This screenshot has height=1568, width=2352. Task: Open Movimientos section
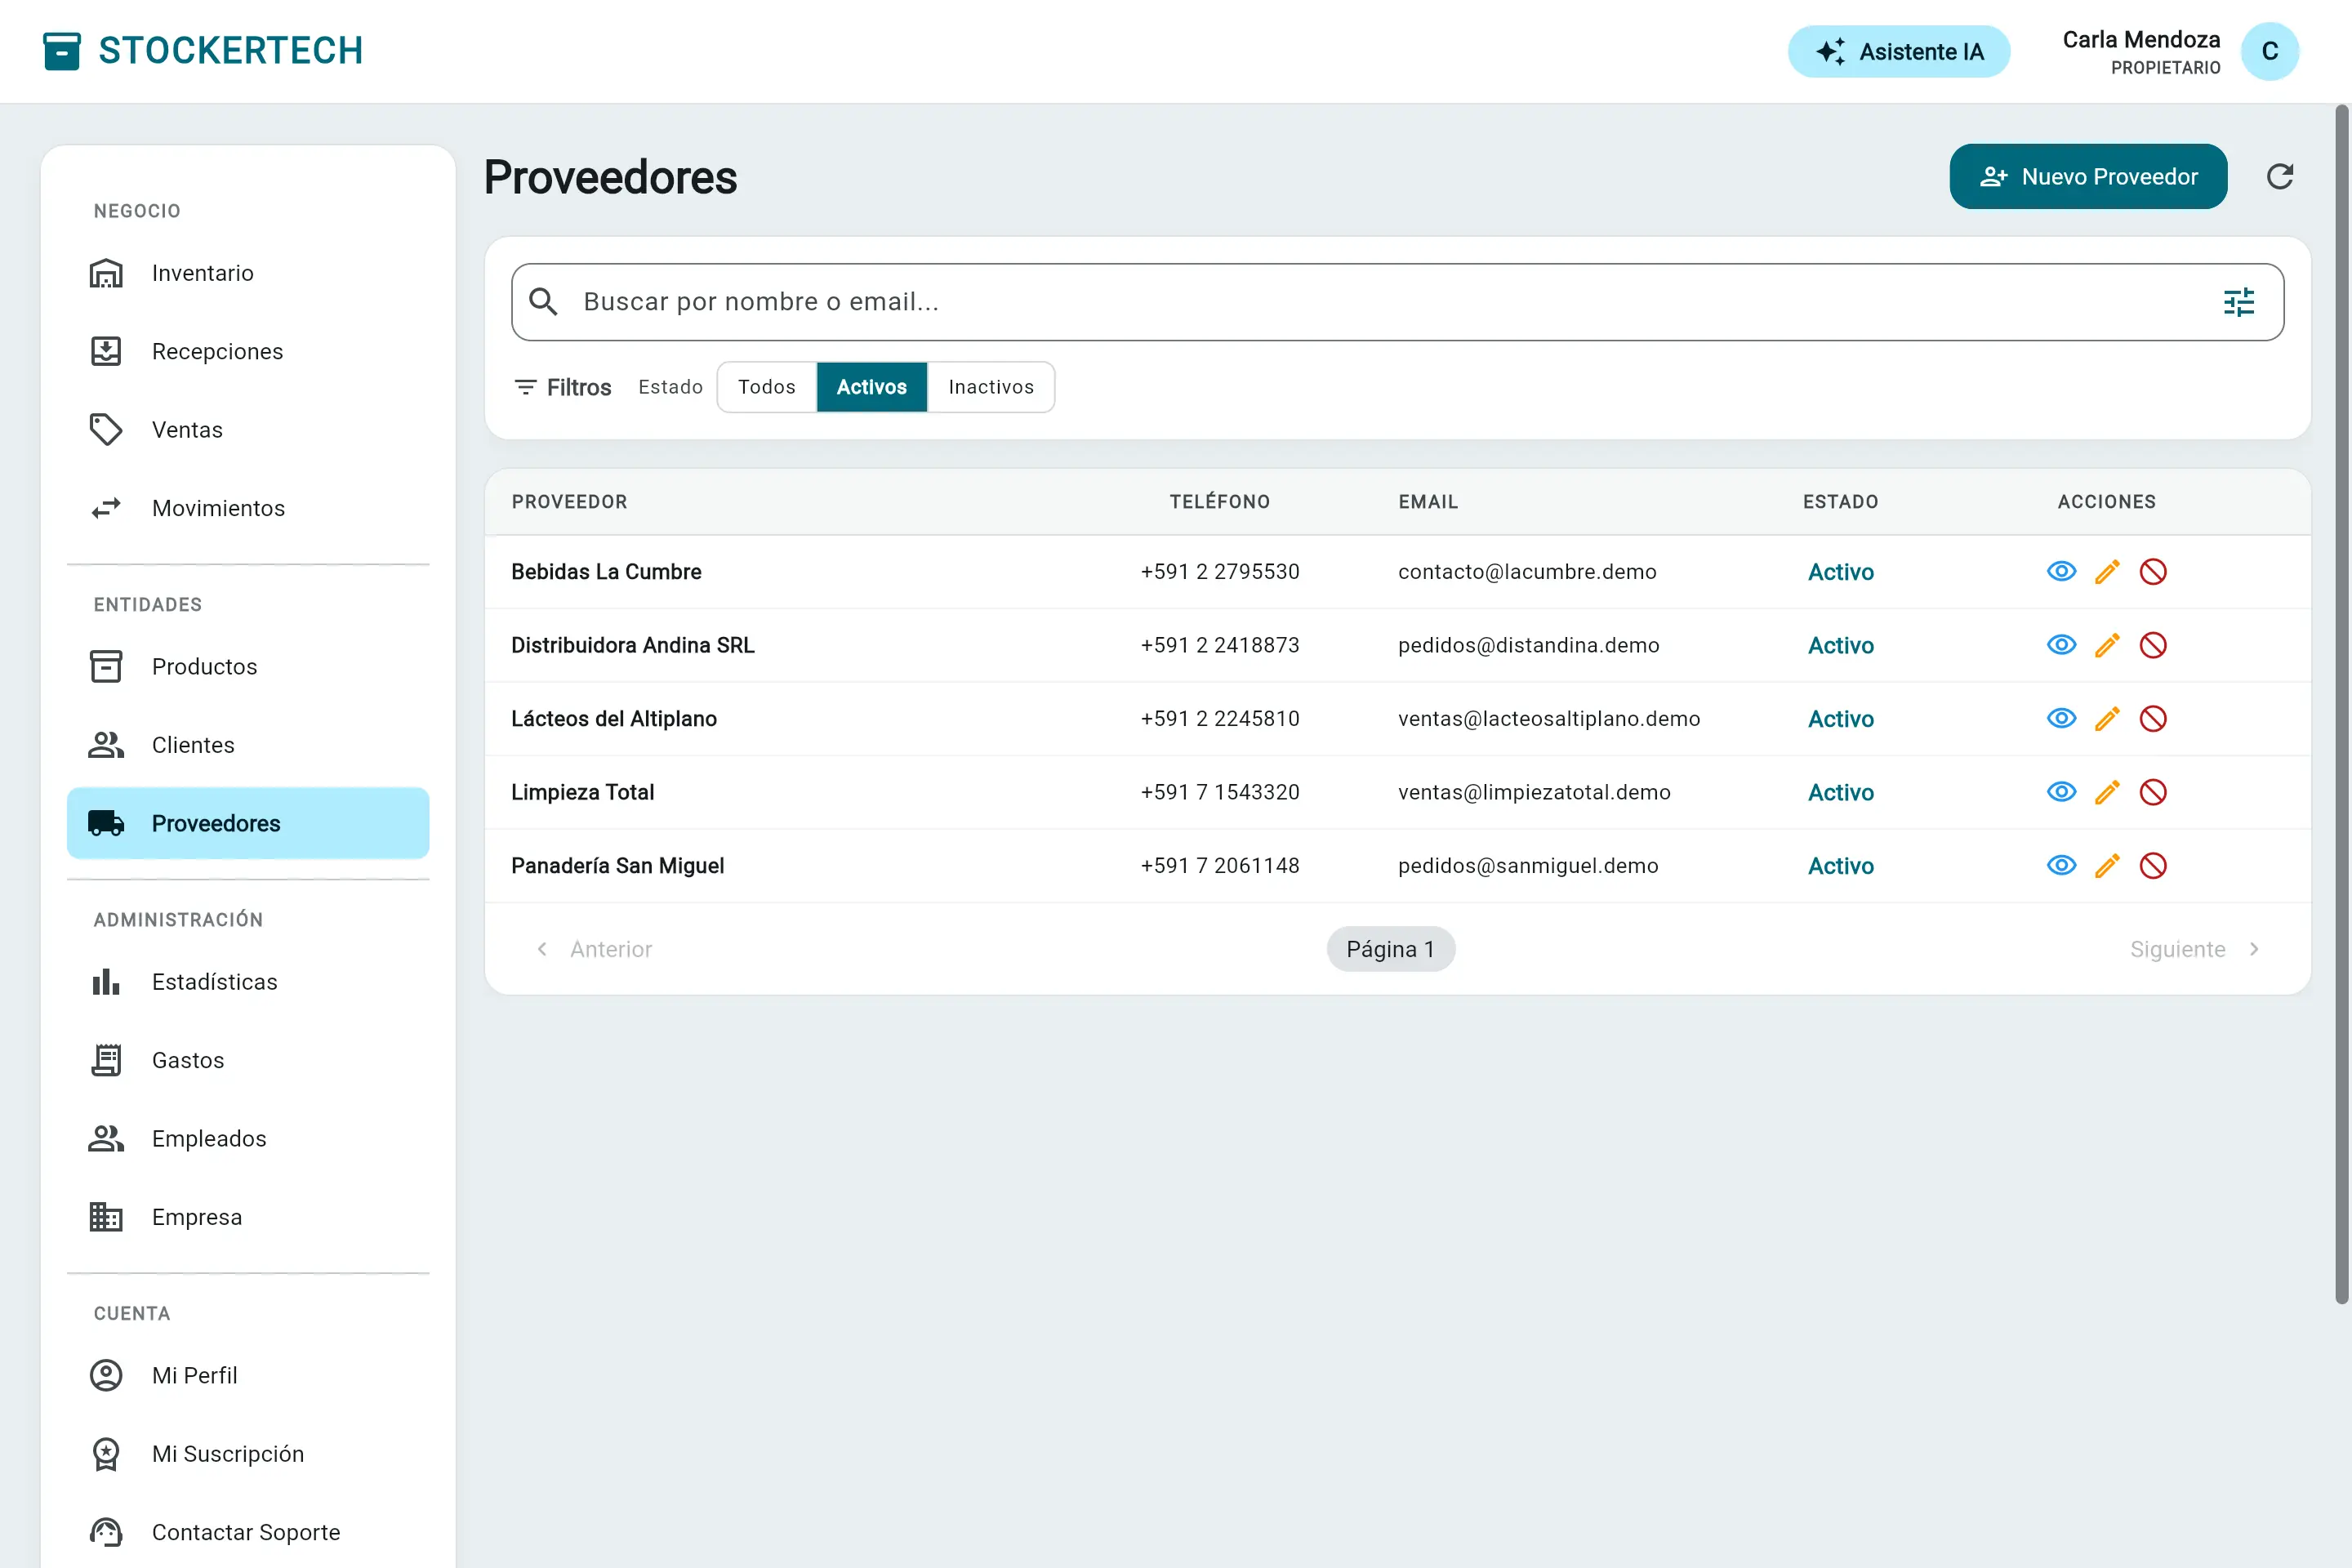[248, 508]
